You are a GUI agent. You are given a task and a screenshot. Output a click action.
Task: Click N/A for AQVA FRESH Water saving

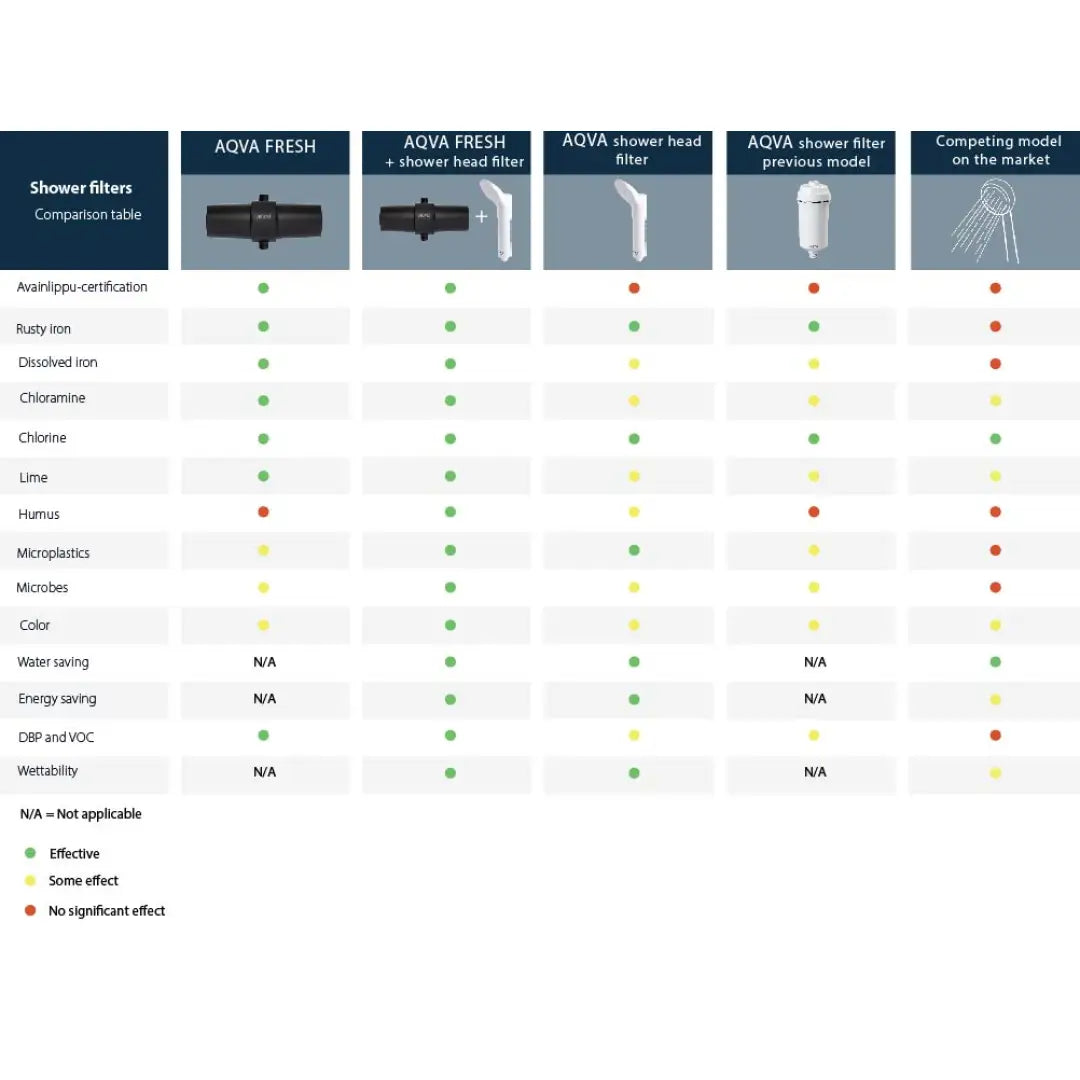[x=264, y=662]
